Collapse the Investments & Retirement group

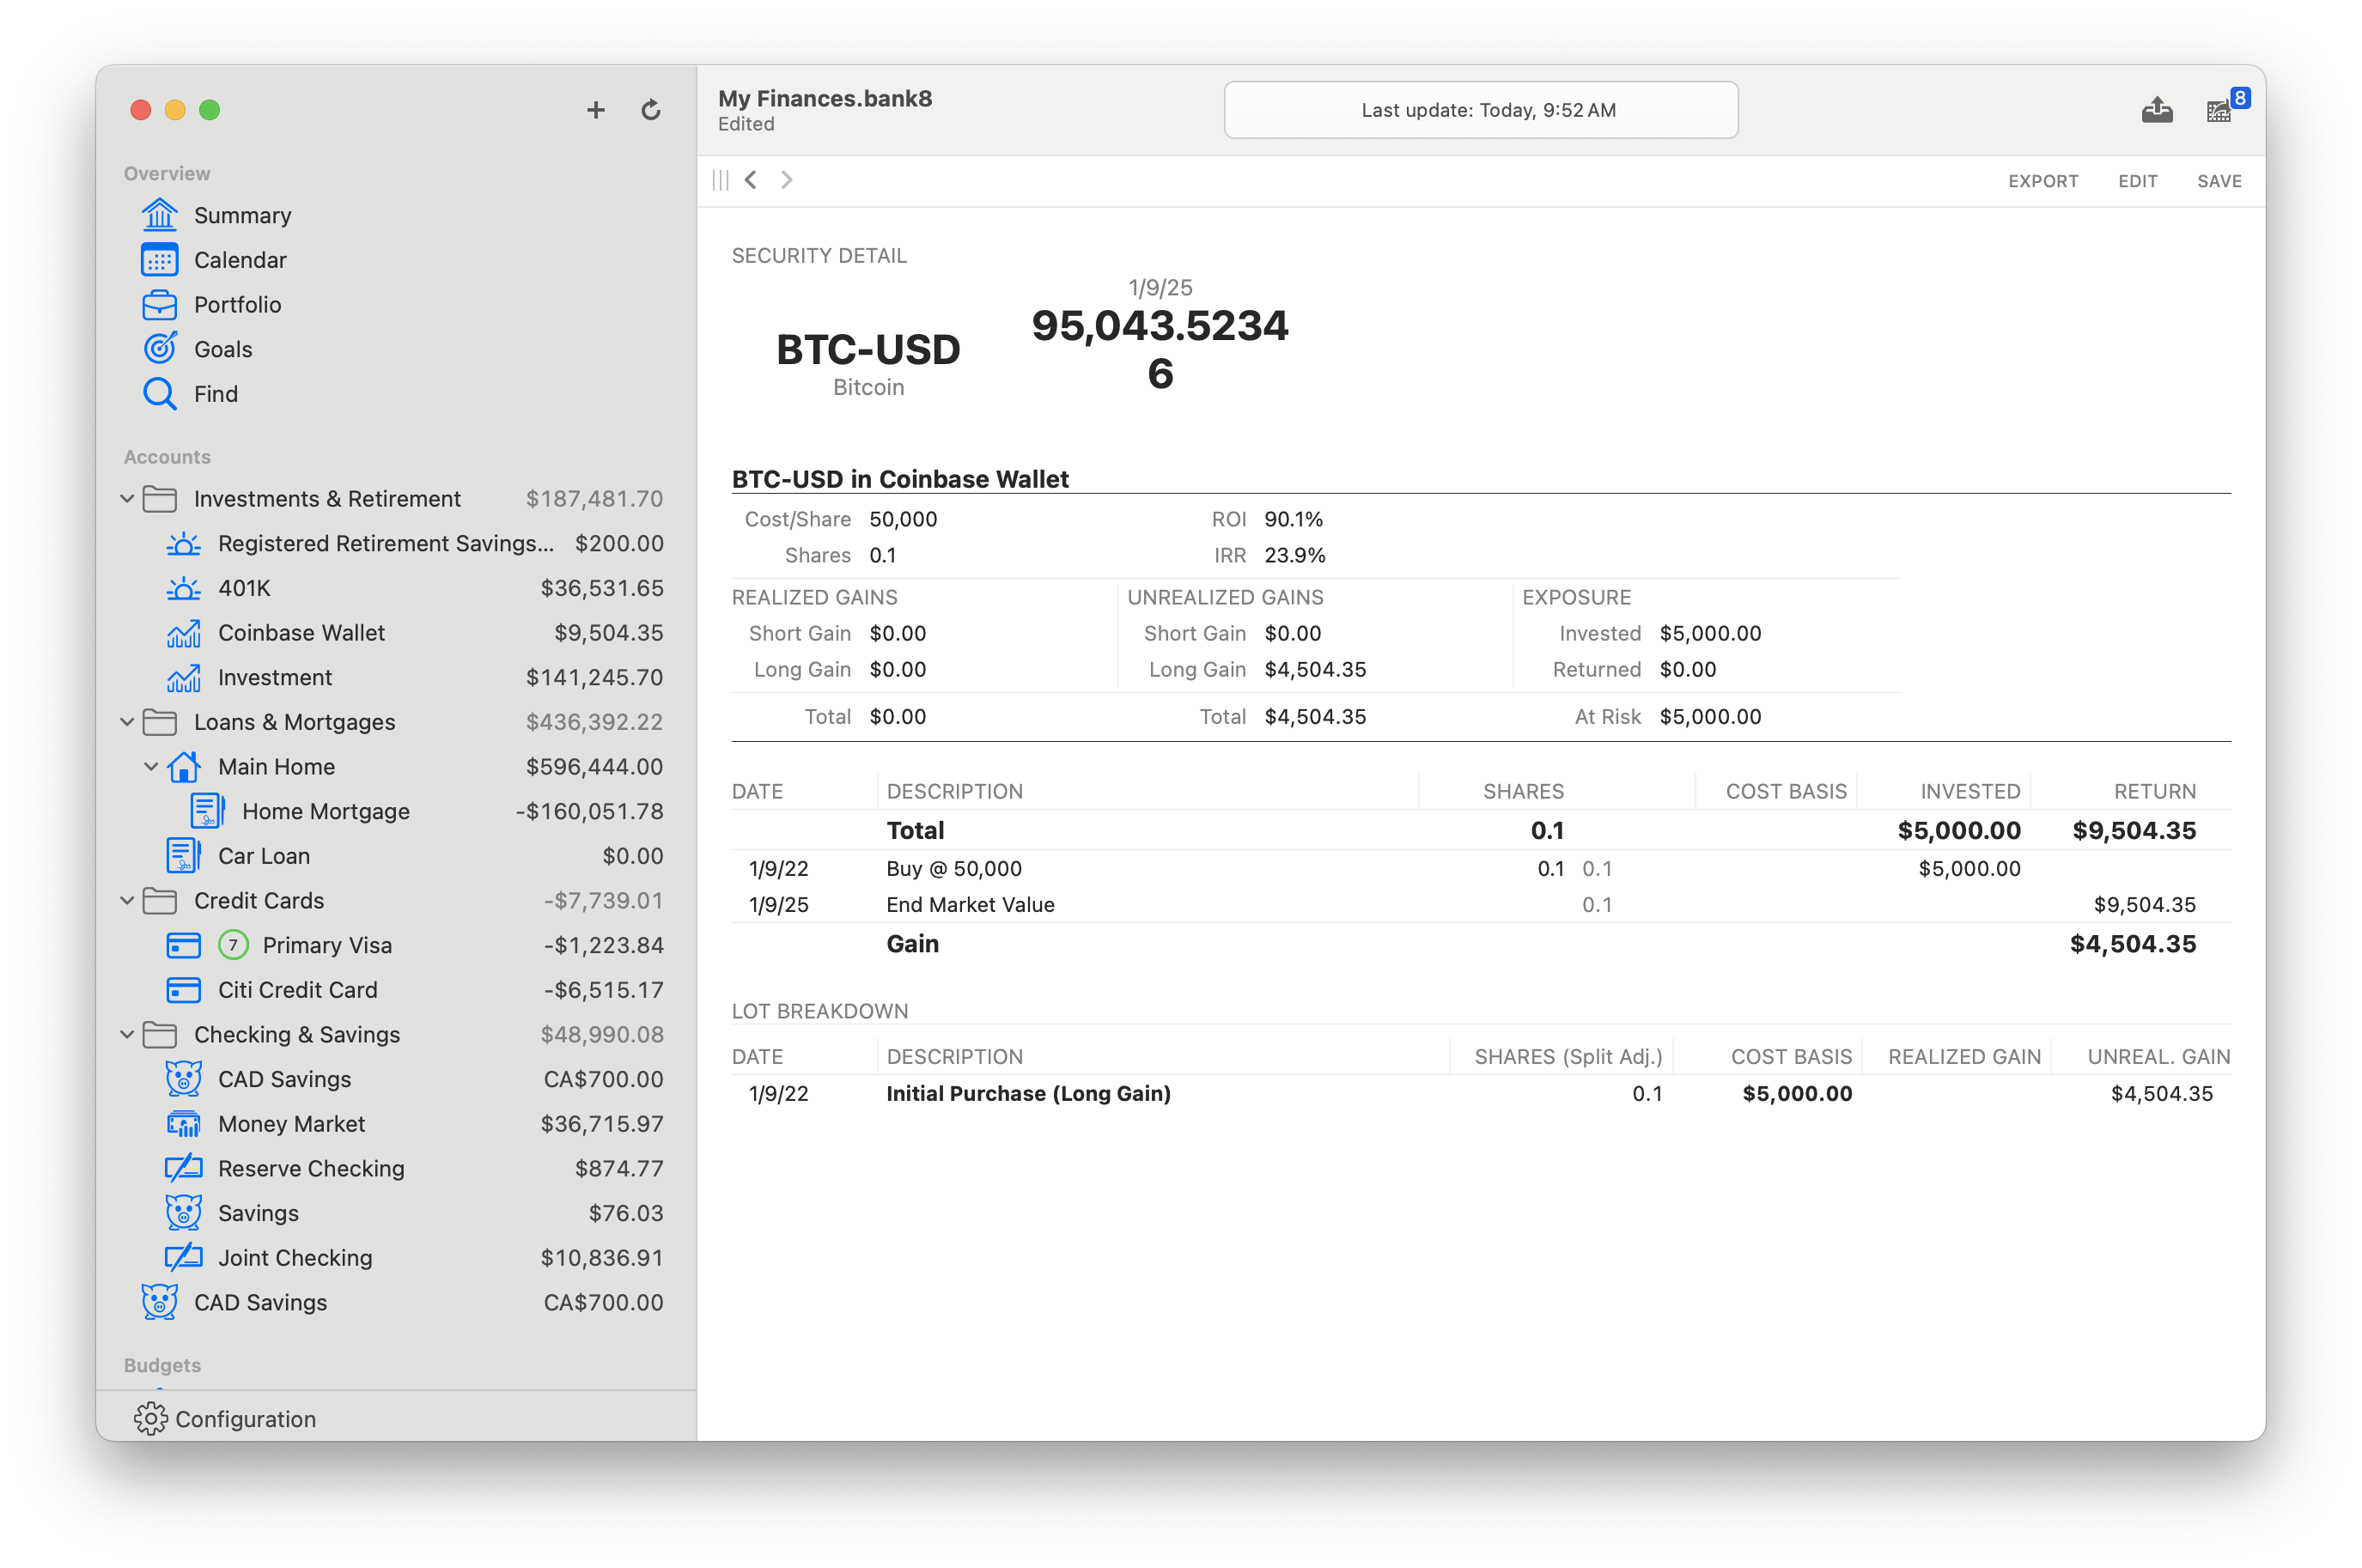coord(127,499)
